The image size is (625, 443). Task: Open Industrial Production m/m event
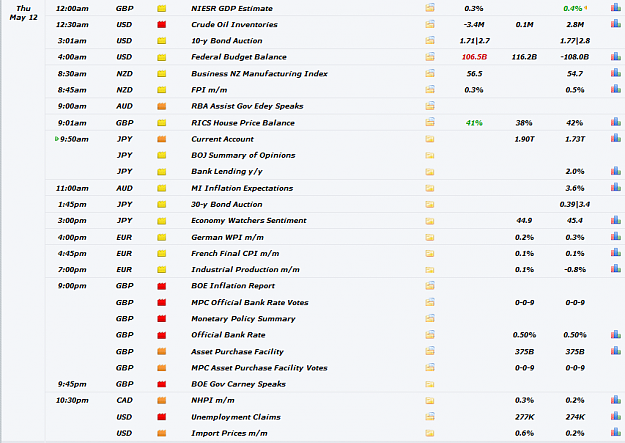pos(245,270)
